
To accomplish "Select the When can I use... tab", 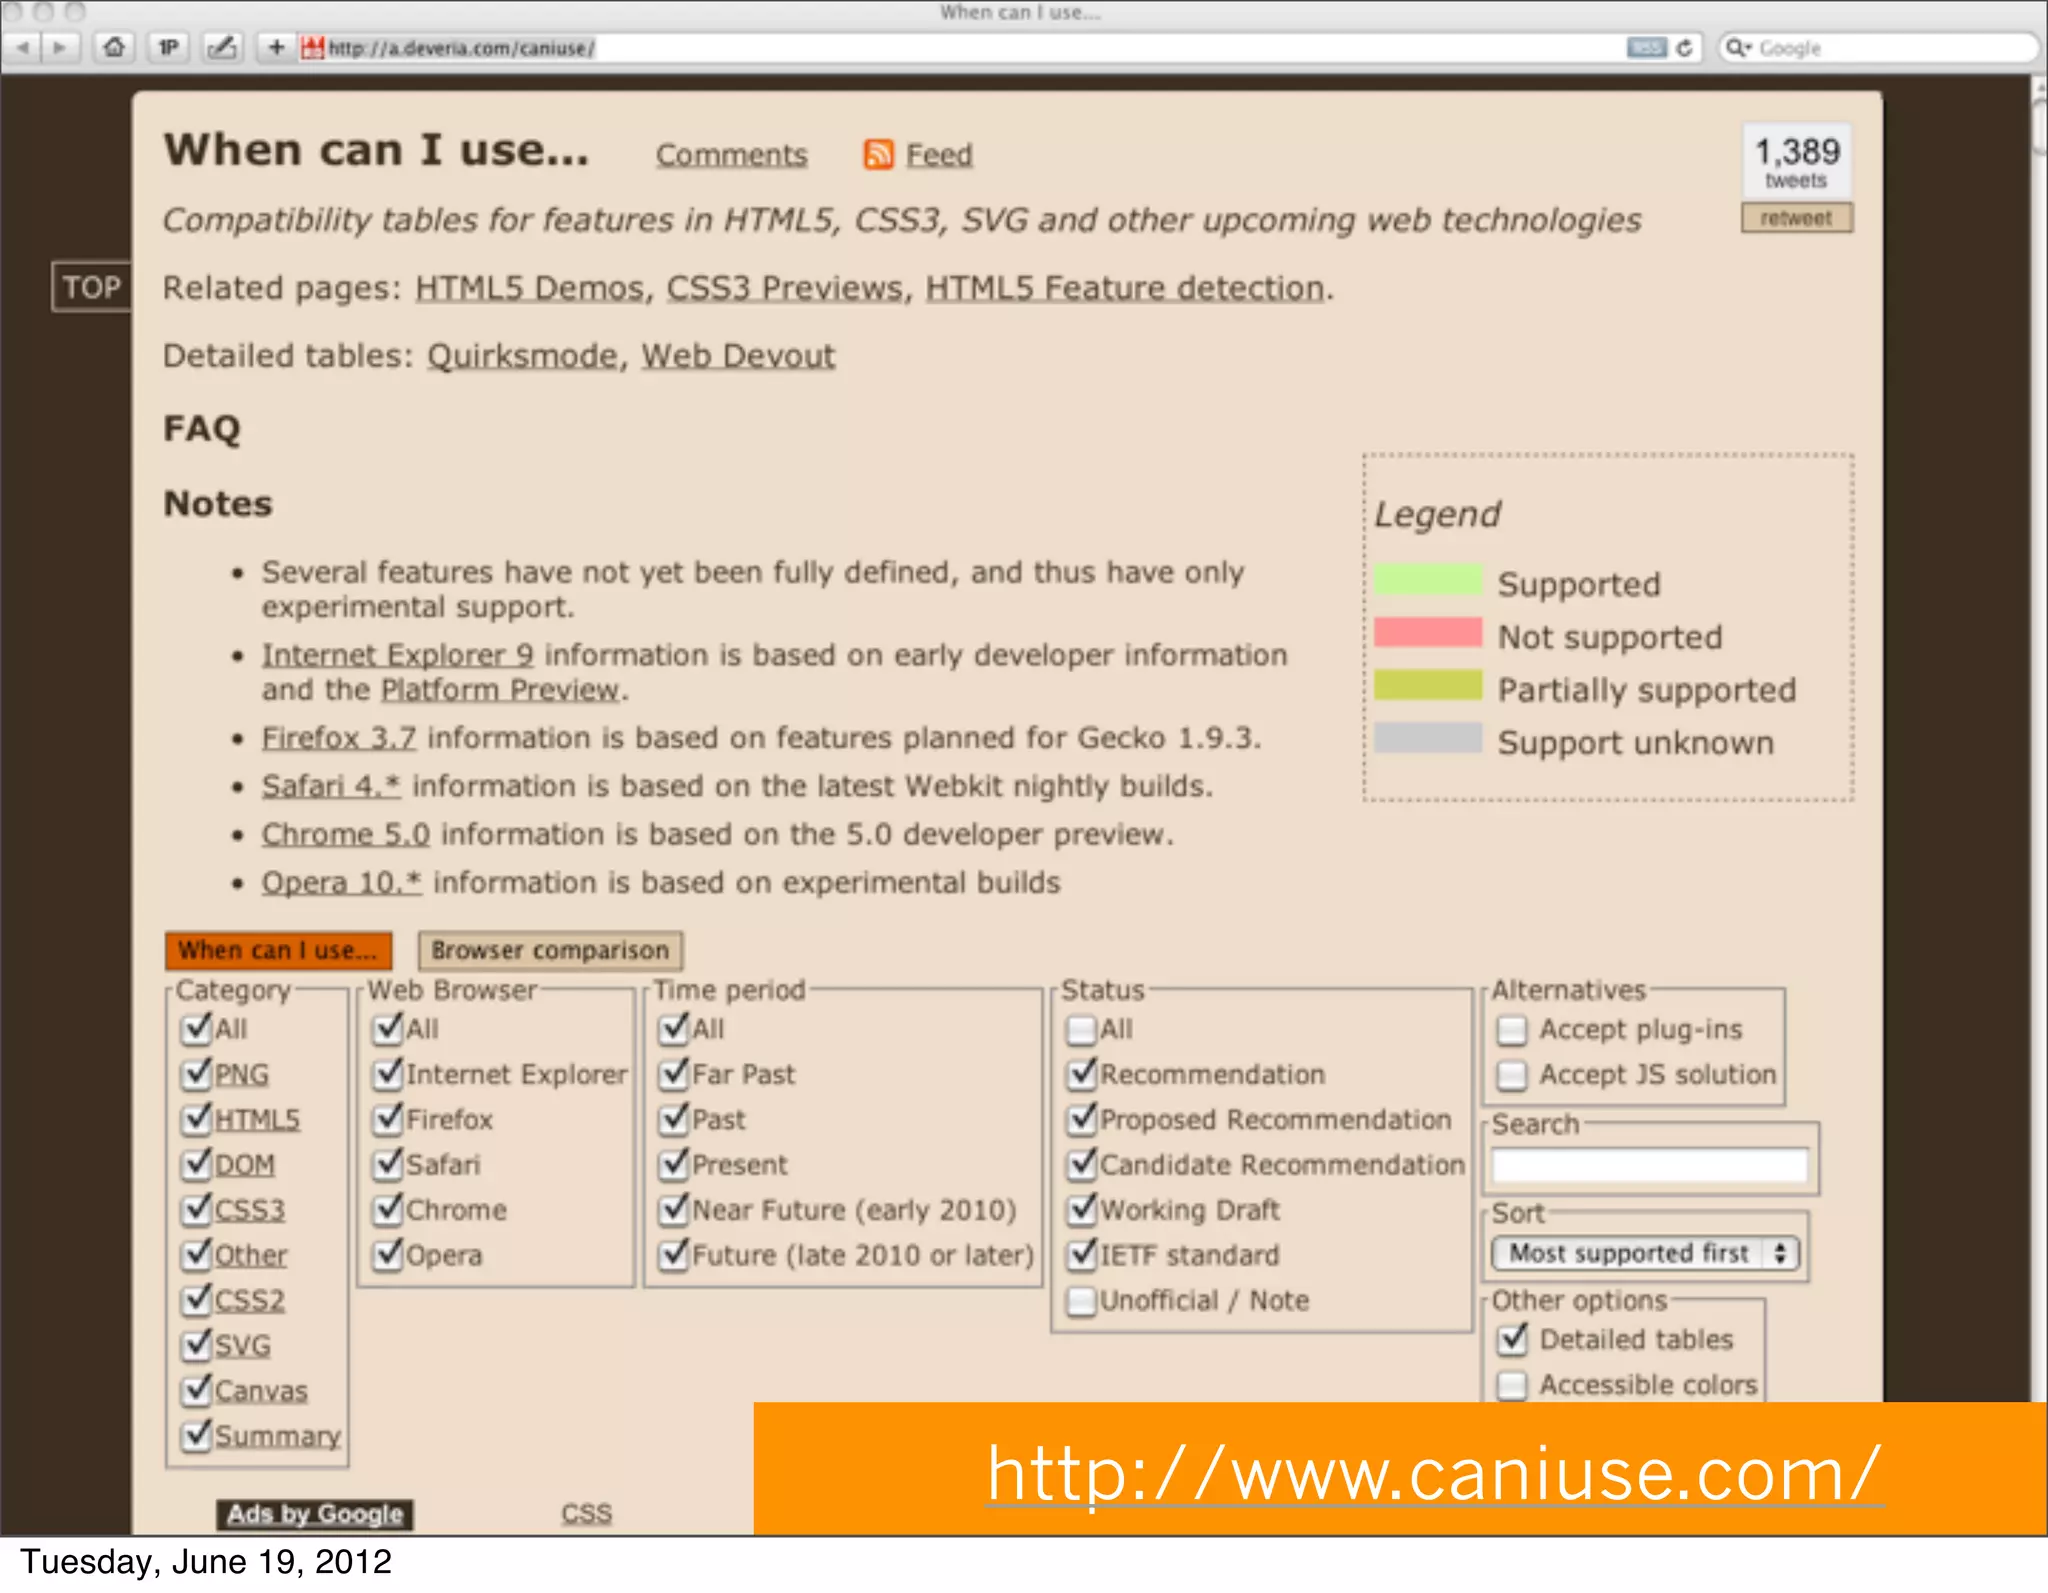I will (x=278, y=950).
